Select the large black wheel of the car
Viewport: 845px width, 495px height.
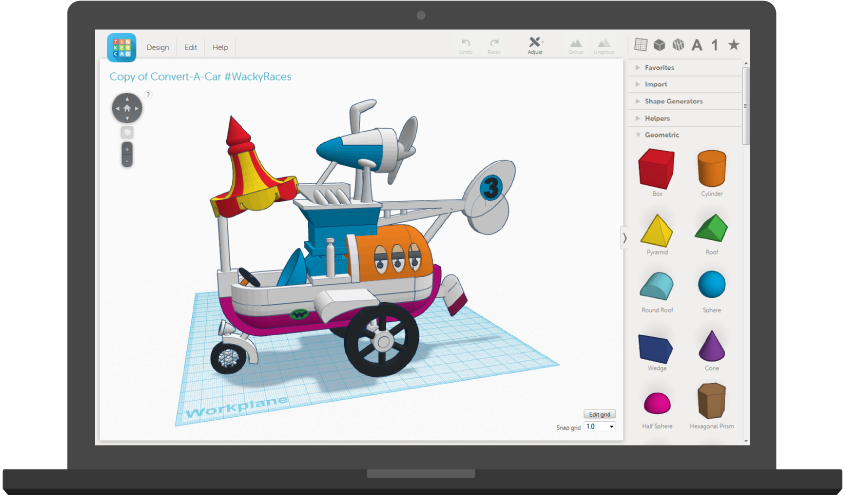[x=382, y=339]
